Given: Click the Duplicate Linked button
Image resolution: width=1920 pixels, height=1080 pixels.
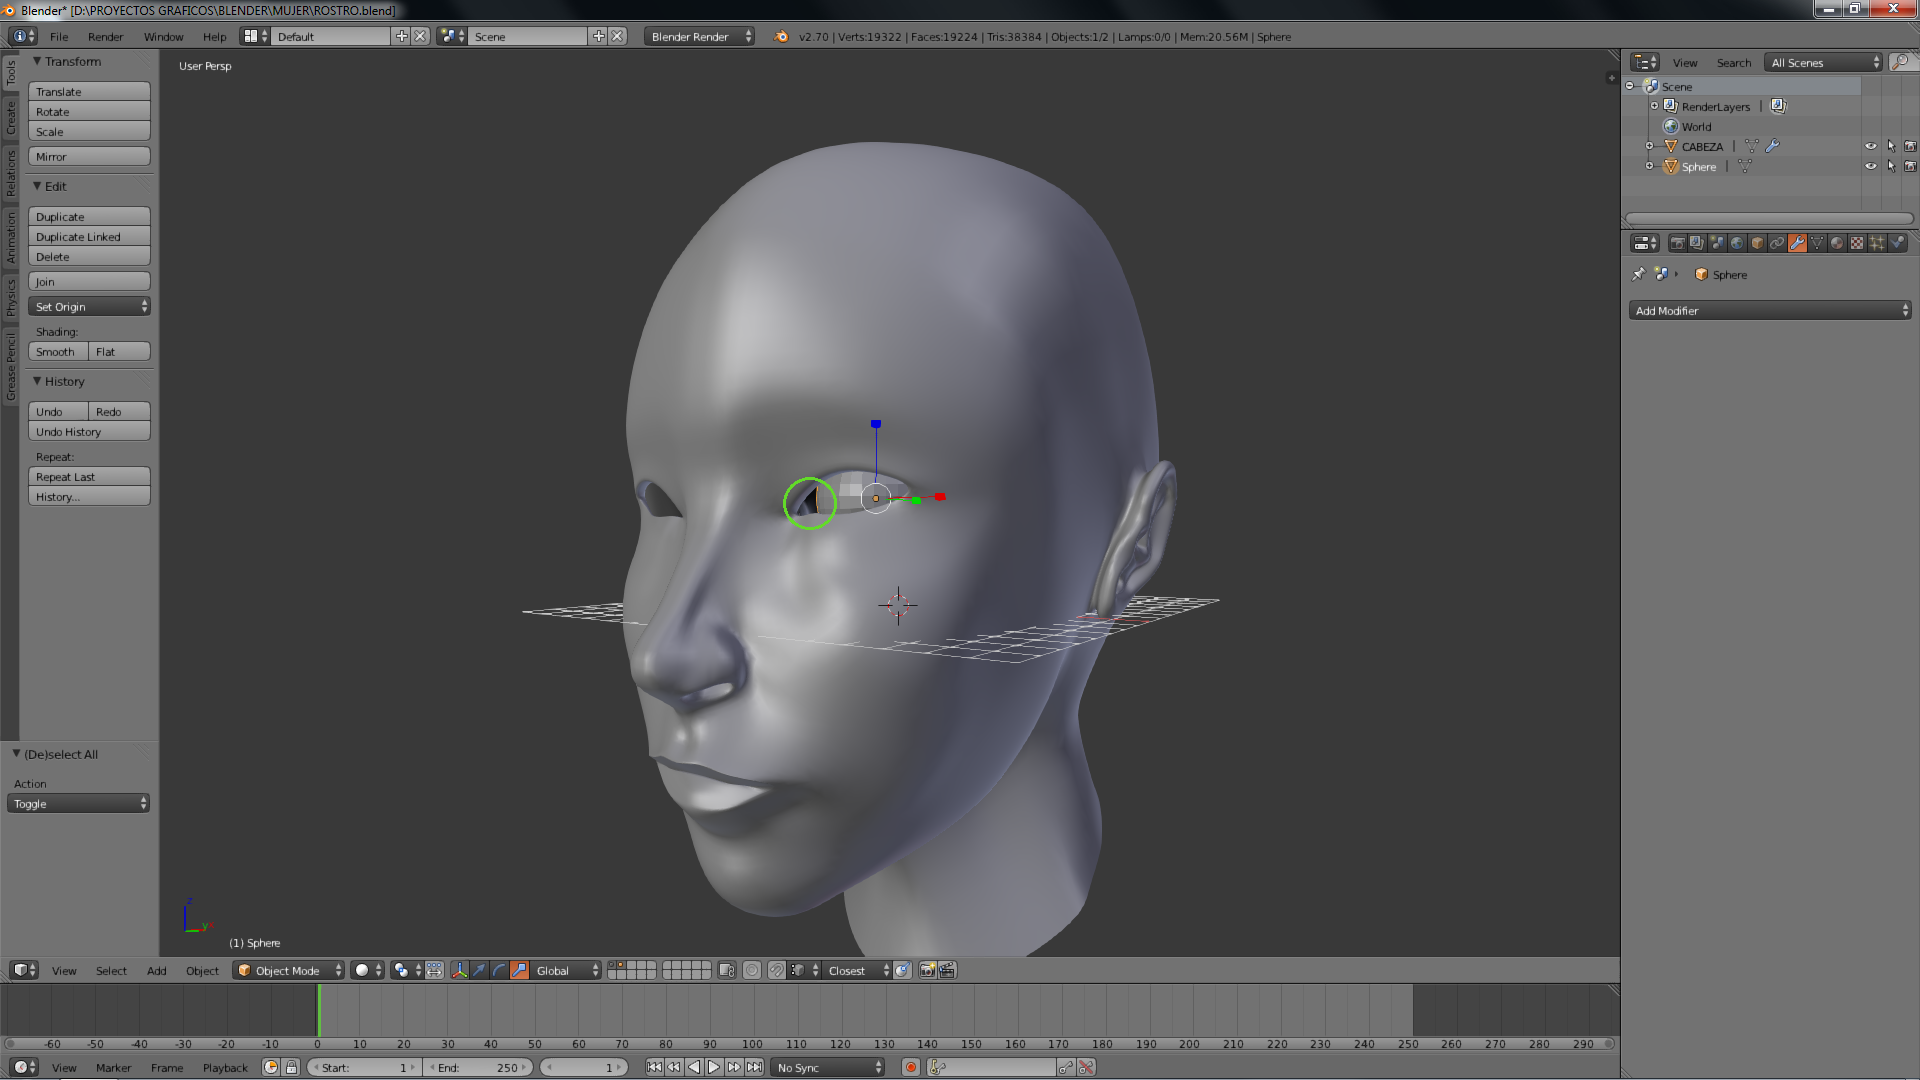Looking at the screenshot, I should pos(89,237).
